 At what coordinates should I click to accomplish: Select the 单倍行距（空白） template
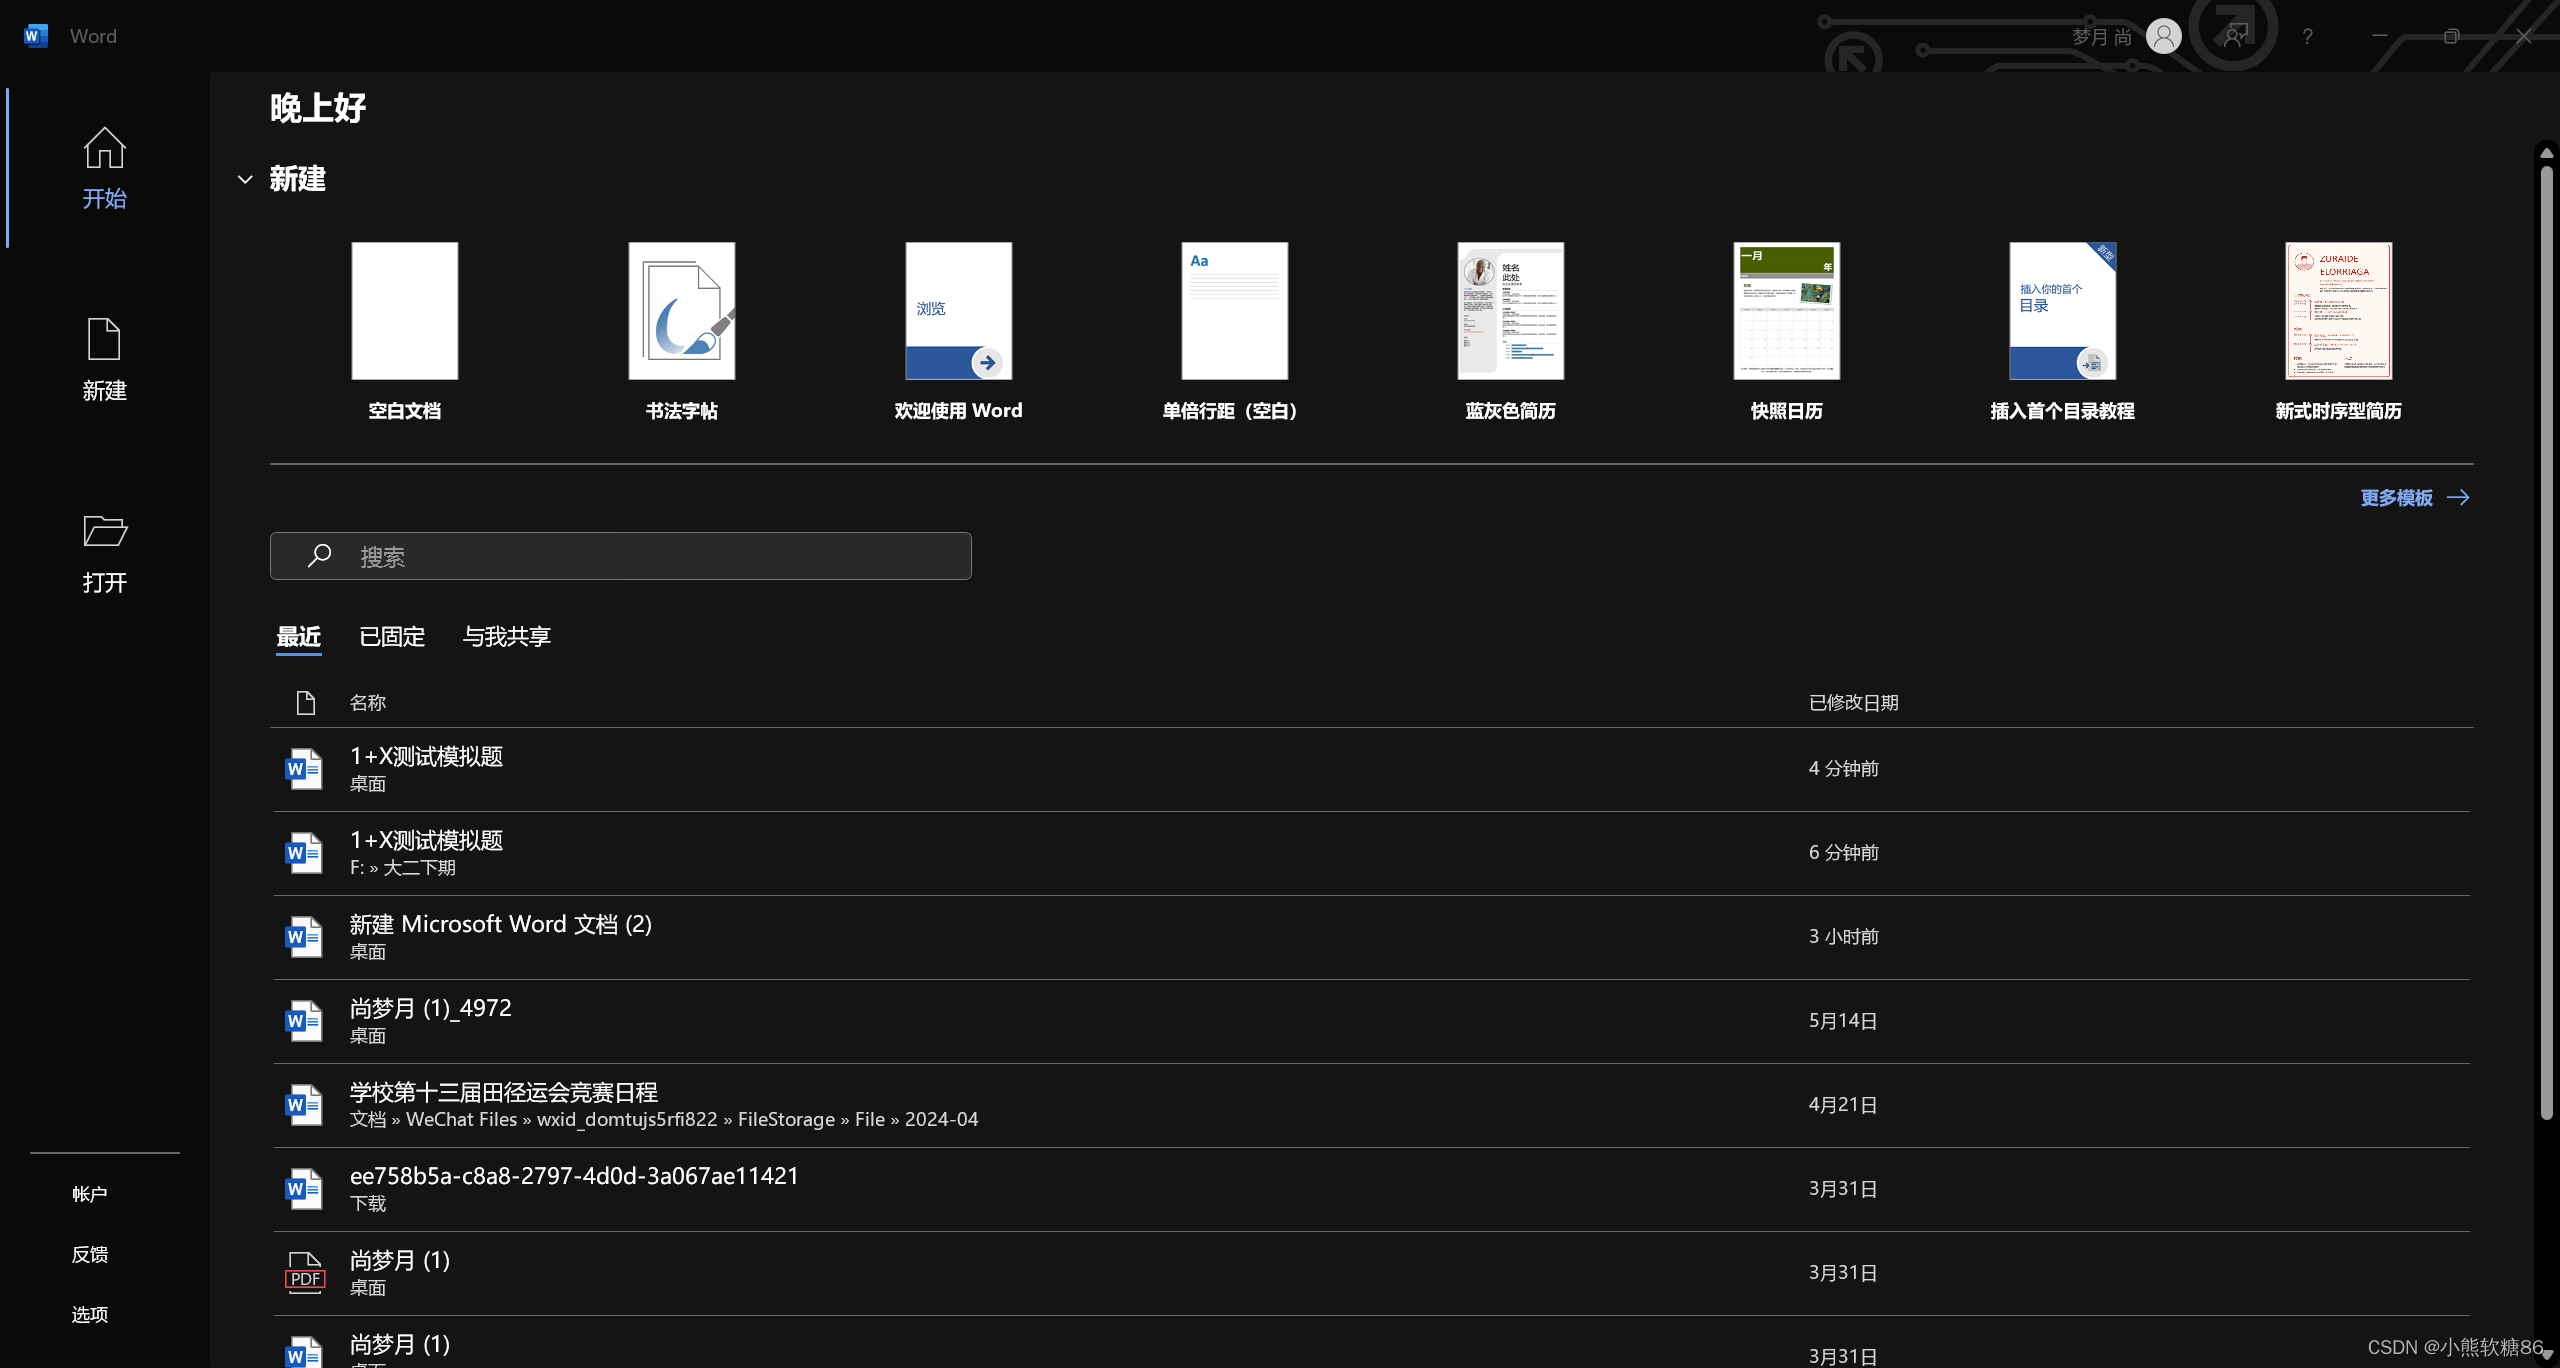click(1234, 331)
